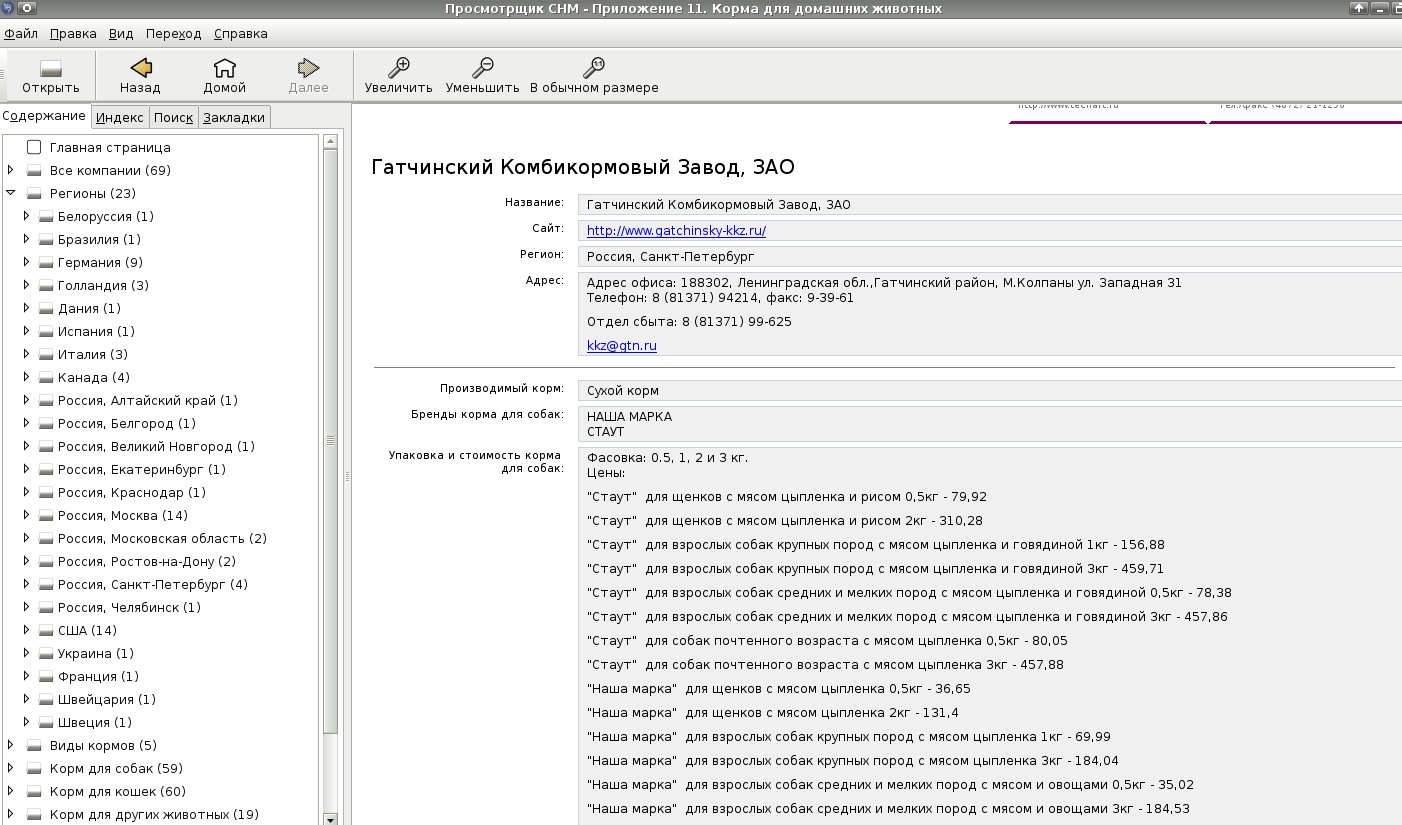Image resolution: width=1402 pixels, height=825 pixels.
Task: Click the book icon beside Виды кормов (5)
Action: [35, 746]
